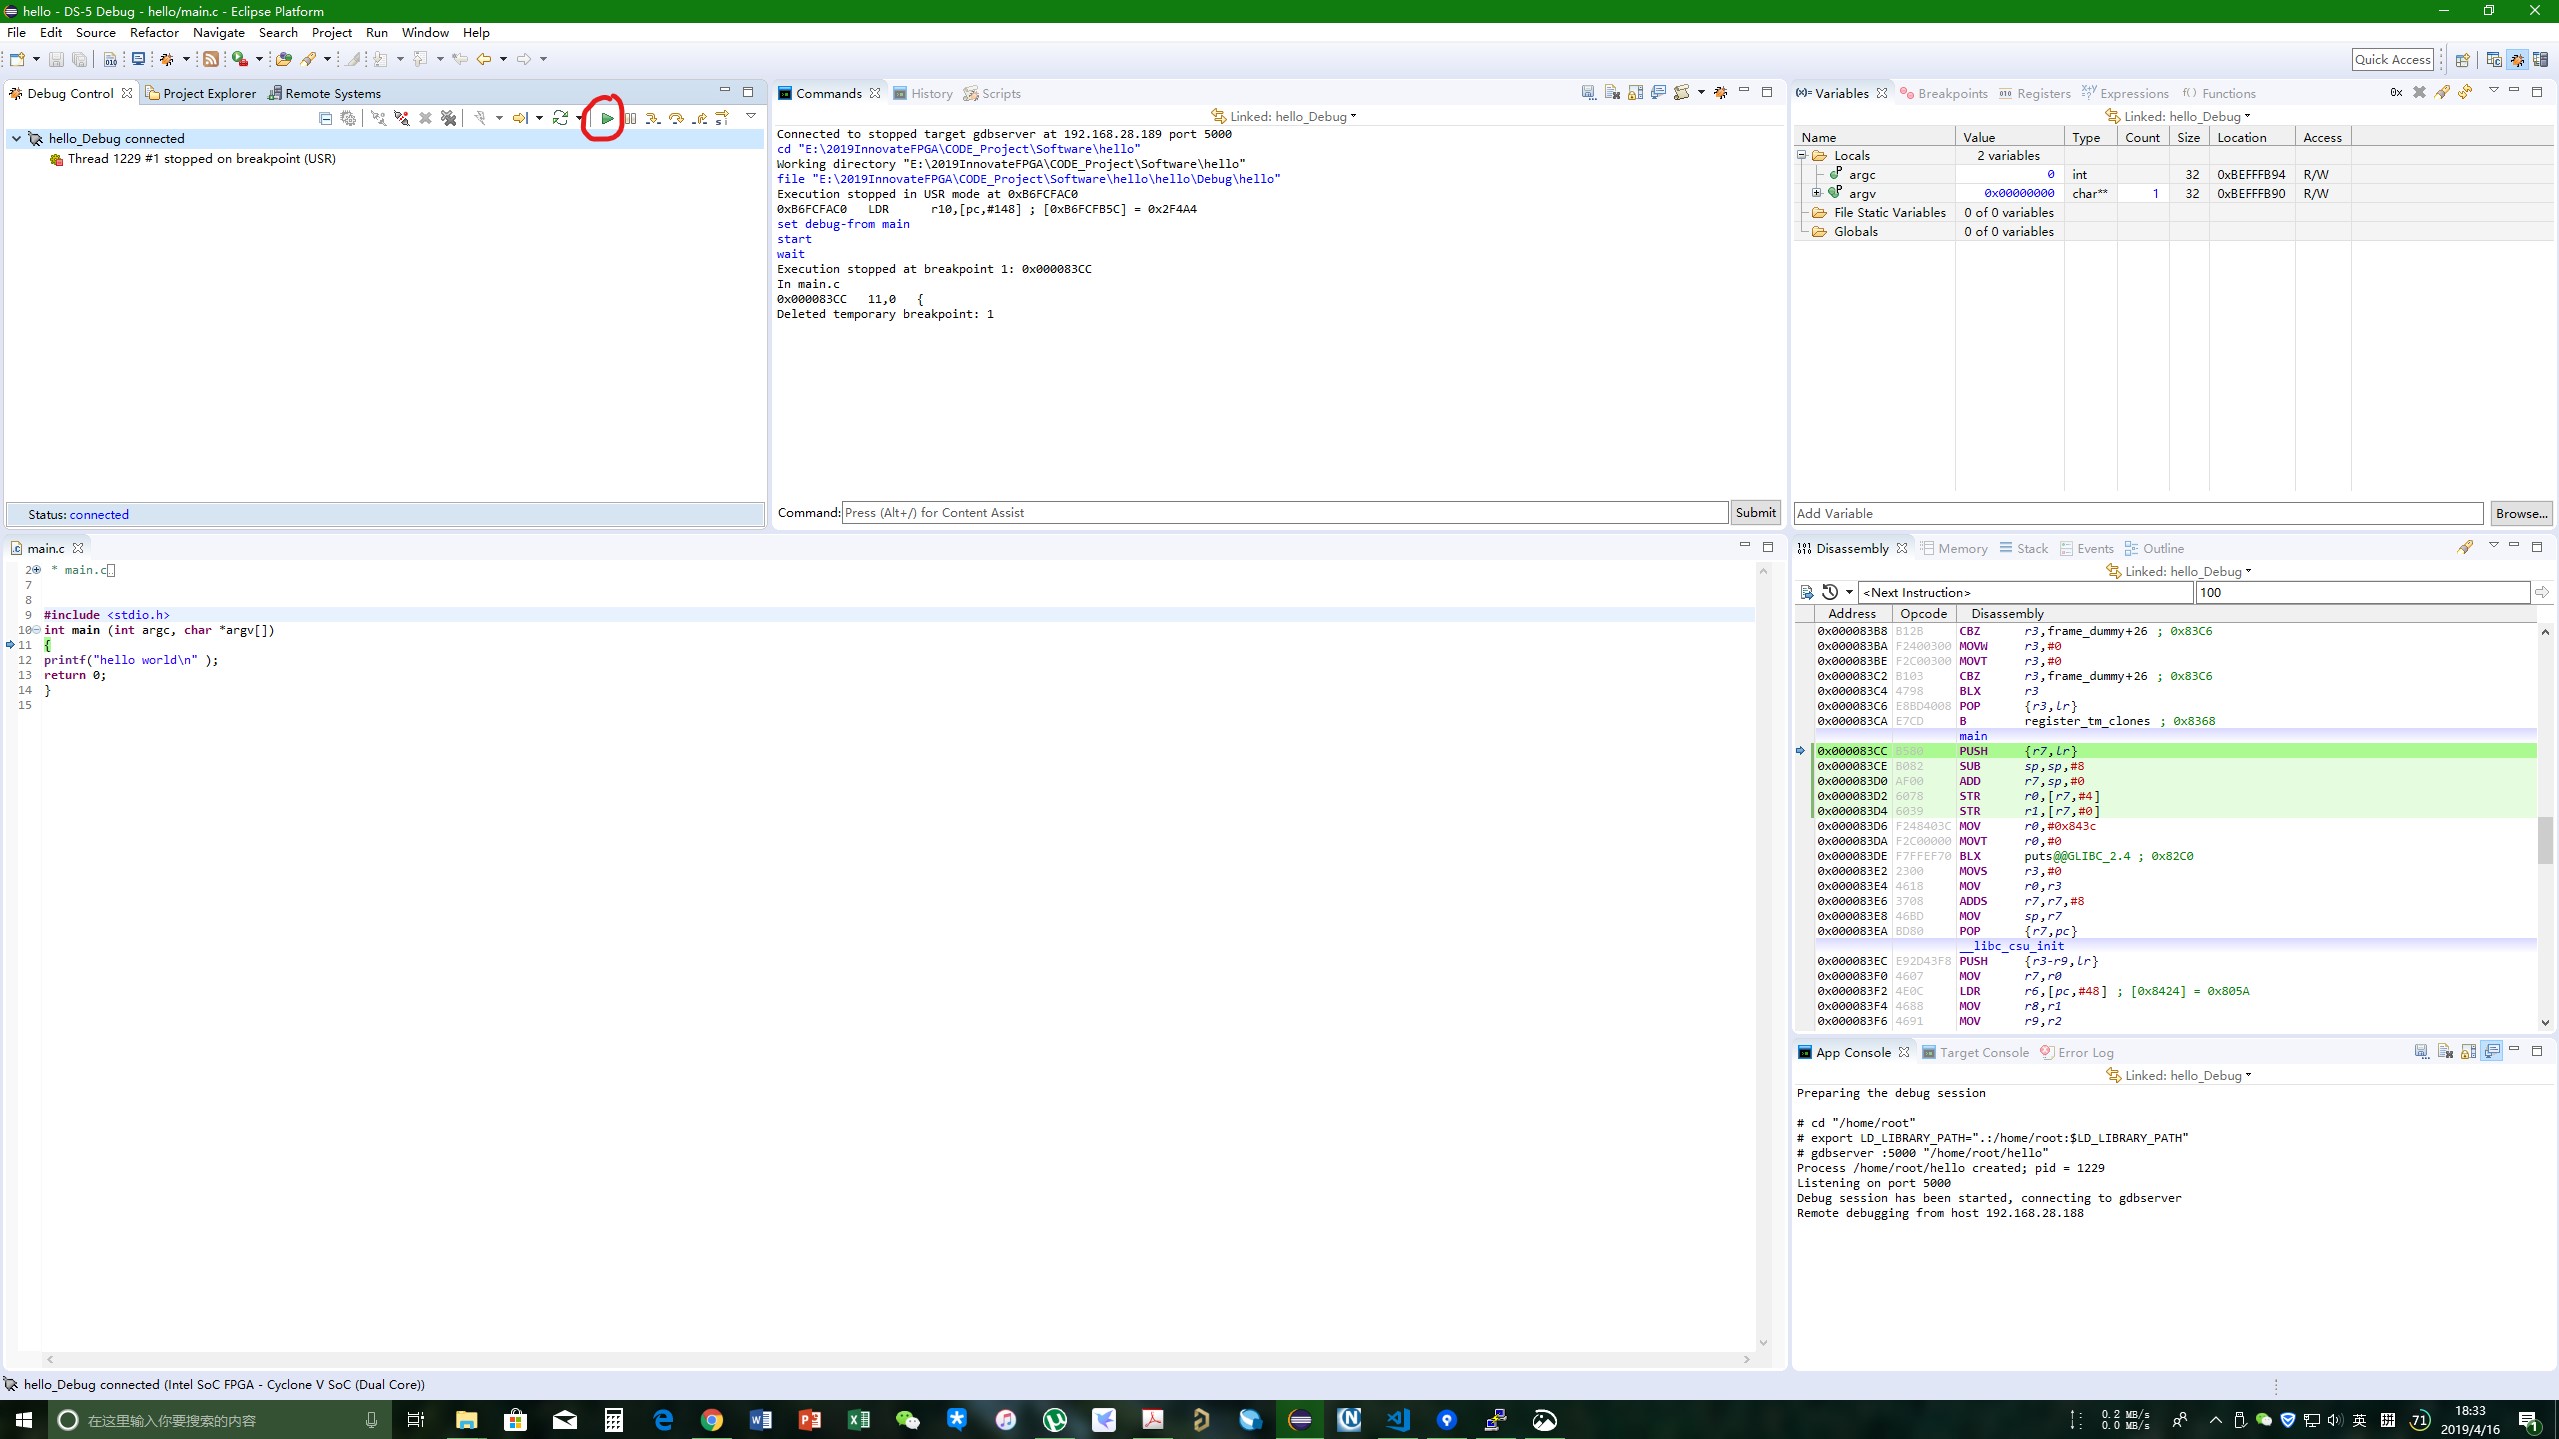Viewport: 2559px width, 1439px height.
Task: Toggle hexadecimal 0x display in Variables
Action: [x=2396, y=92]
